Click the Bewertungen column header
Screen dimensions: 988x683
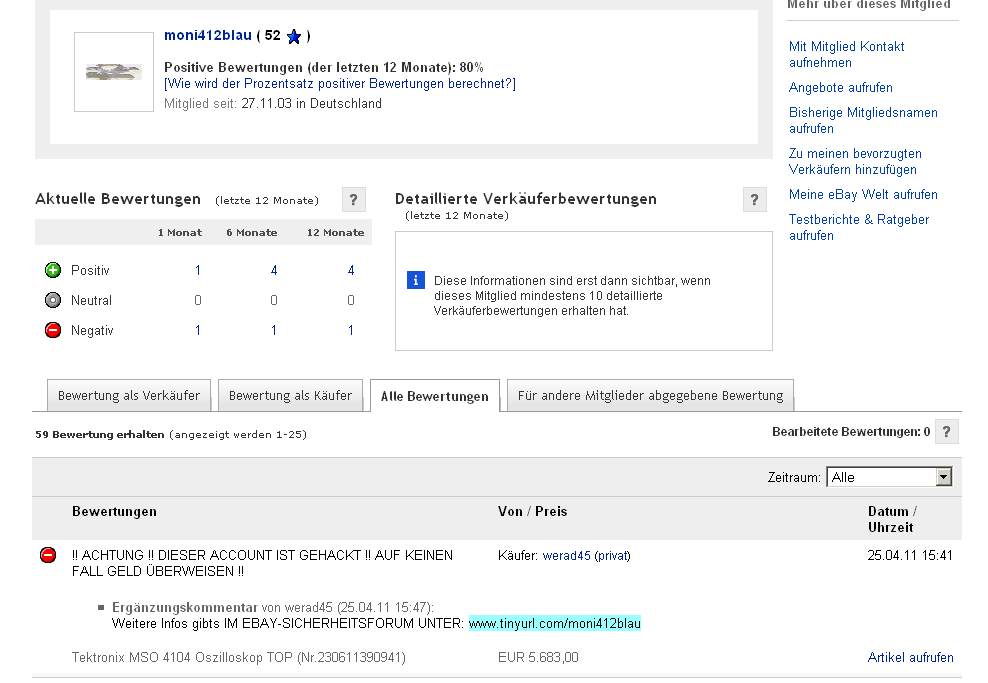point(114,512)
